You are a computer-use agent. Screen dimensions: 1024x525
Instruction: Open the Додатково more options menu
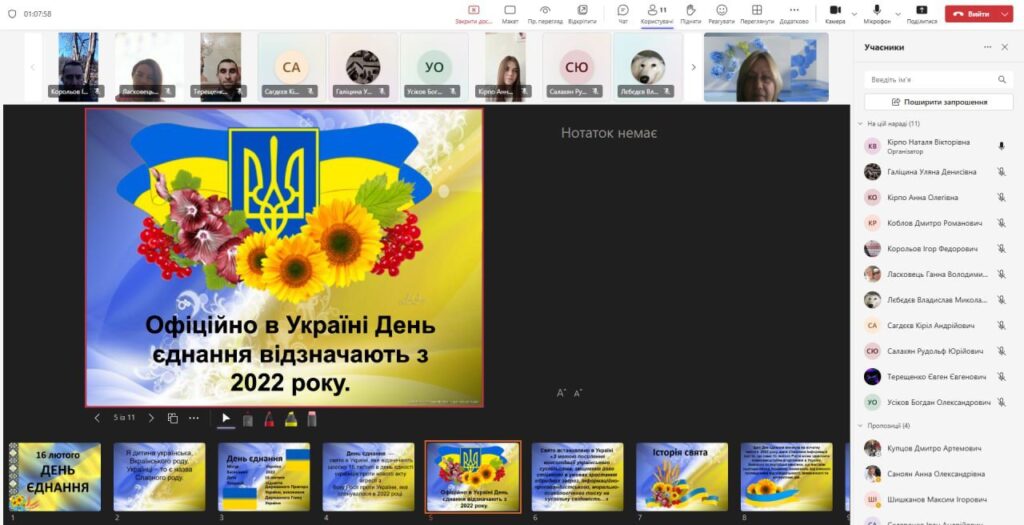click(794, 12)
